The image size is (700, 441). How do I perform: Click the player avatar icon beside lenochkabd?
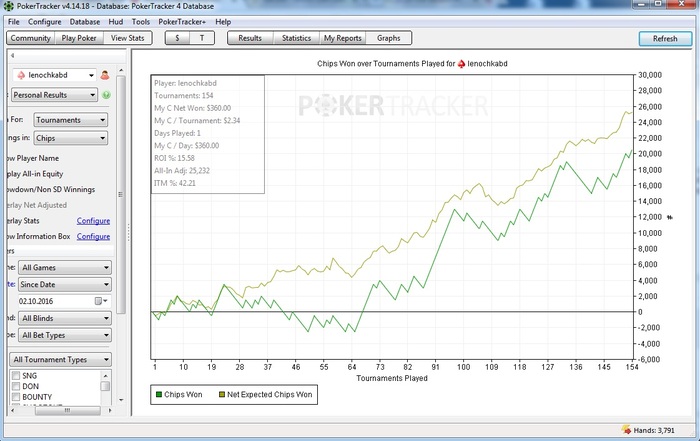pyautogui.click(x=105, y=75)
